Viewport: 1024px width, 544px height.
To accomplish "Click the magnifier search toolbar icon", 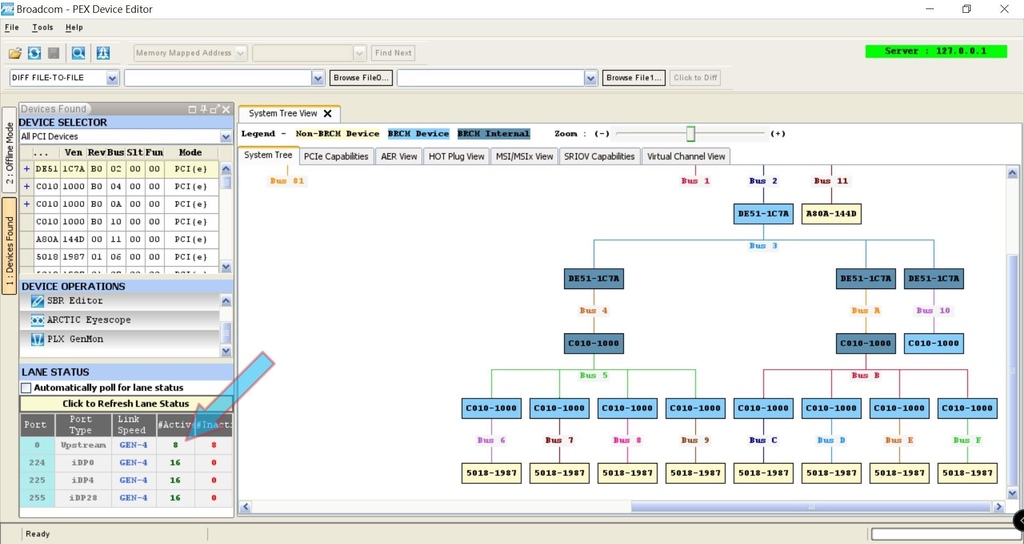I will (78, 53).
